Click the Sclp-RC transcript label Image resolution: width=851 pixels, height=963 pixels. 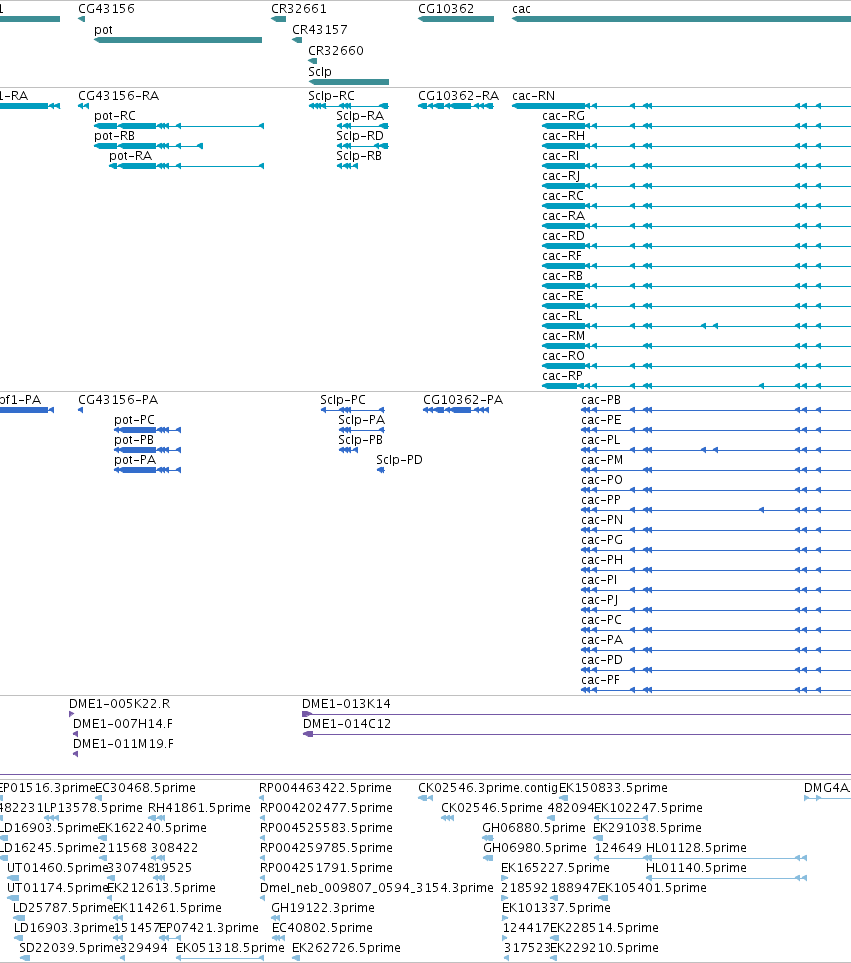pyautogui.click(x=332, y=96)
